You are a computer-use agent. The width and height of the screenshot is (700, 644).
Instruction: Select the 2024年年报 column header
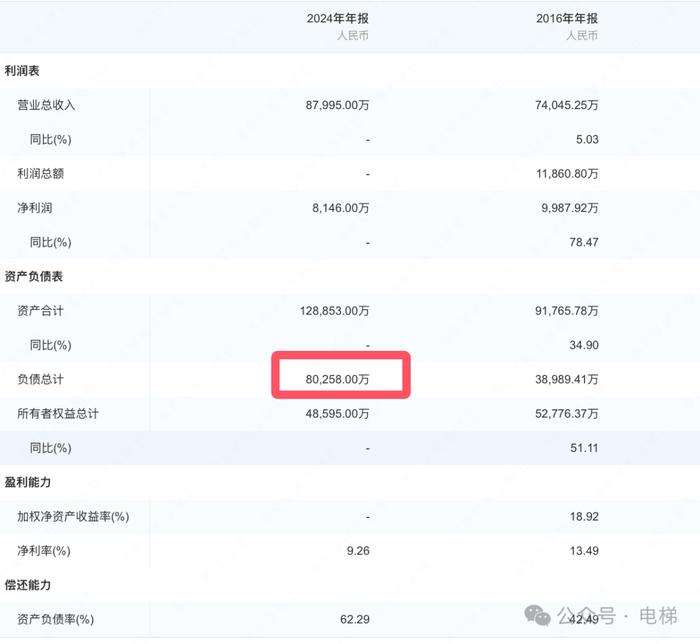[x=338, y=18]
